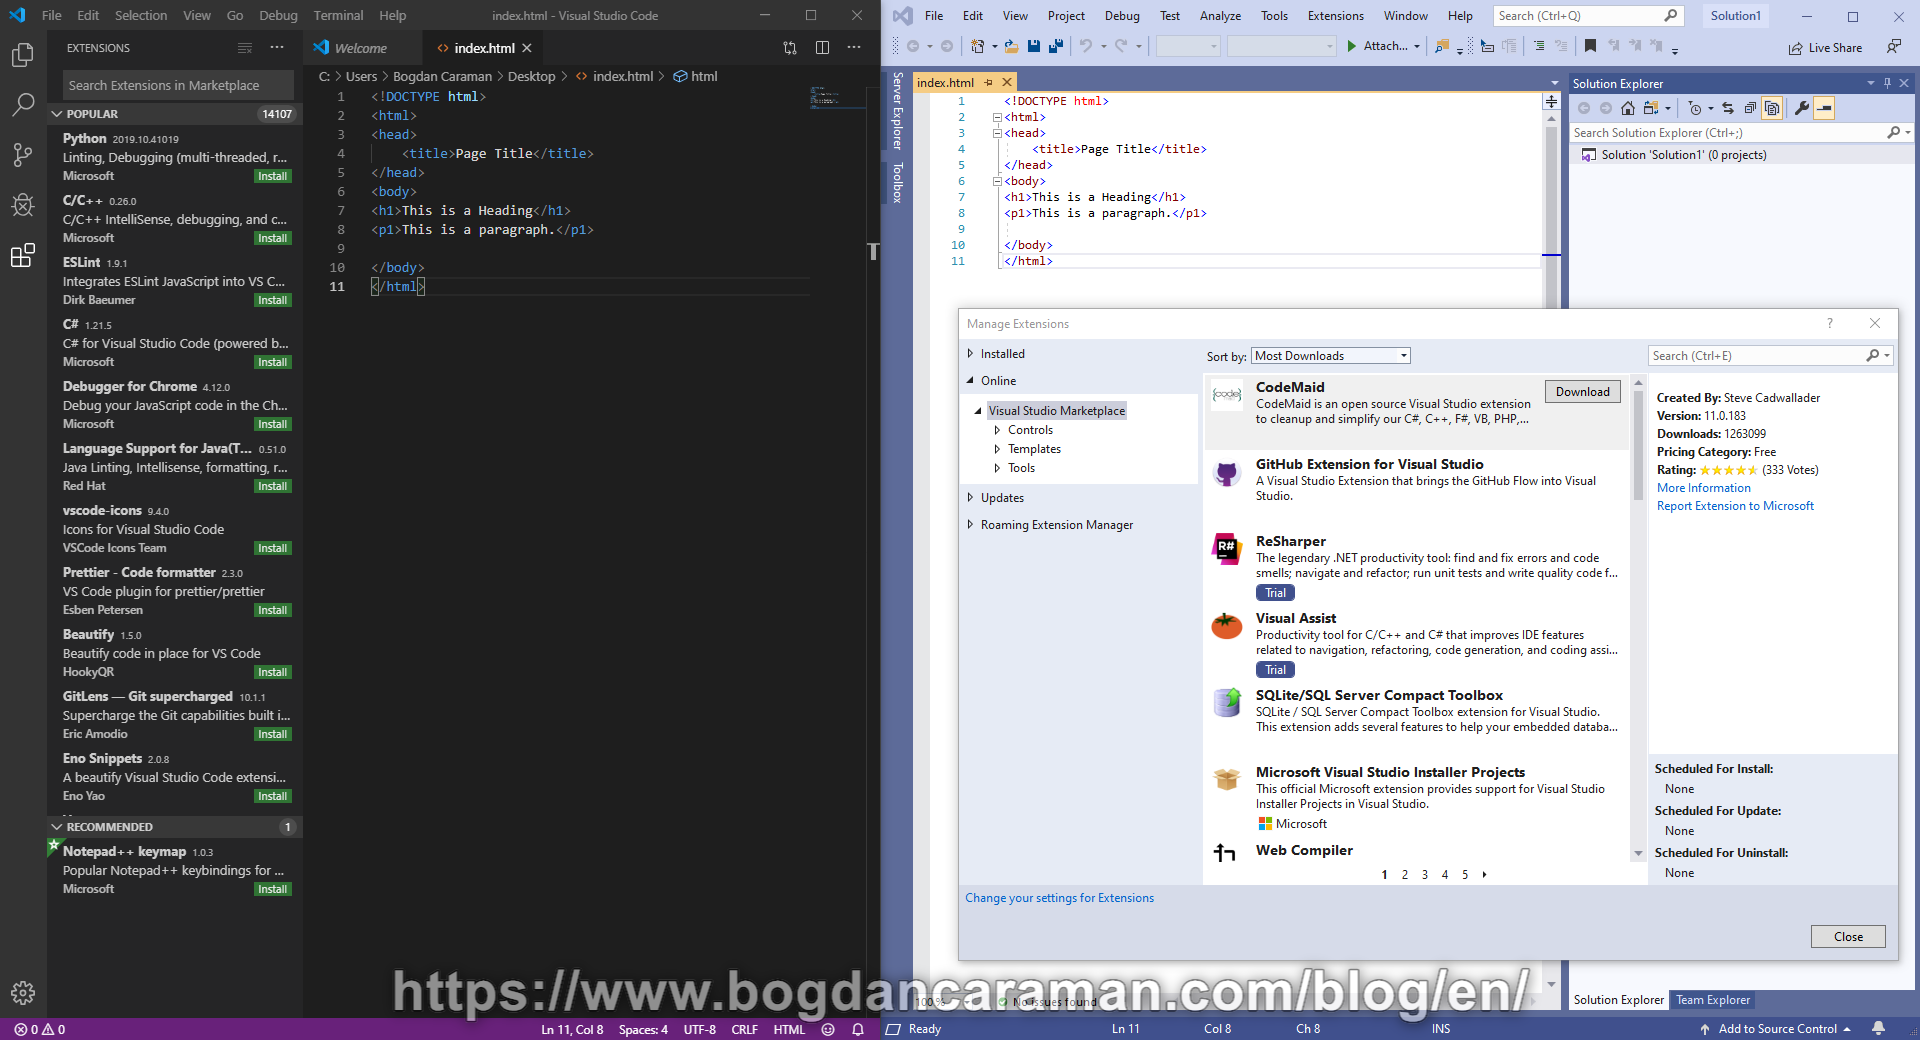Collapse the RECOMMENDED extensions section
This screenshot has height=1040, width=1920.
tap(57, 827)
